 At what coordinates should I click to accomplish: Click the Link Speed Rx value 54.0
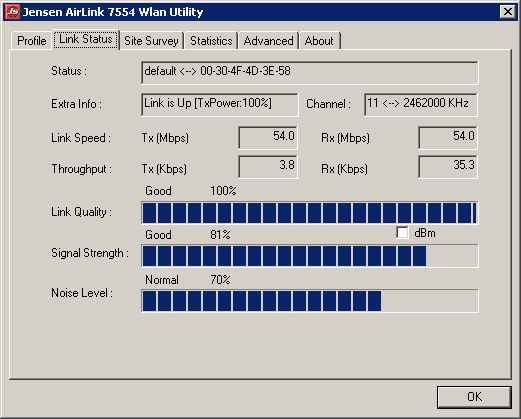click(448, 137)
